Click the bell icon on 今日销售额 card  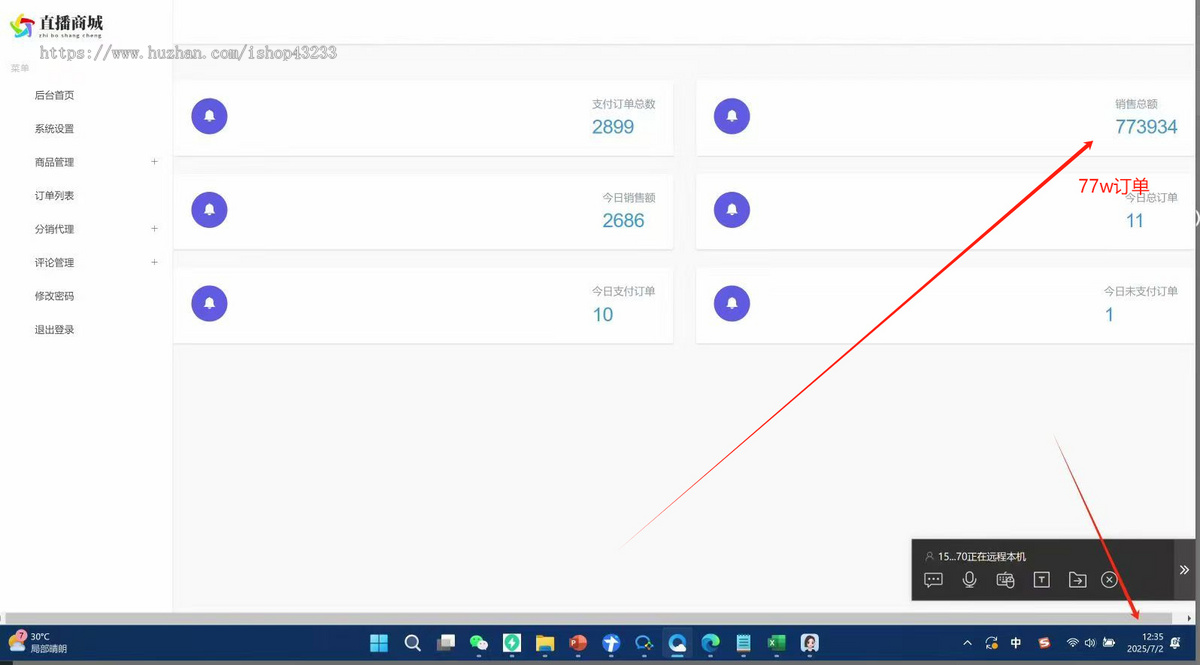click(x=209, y=210)
